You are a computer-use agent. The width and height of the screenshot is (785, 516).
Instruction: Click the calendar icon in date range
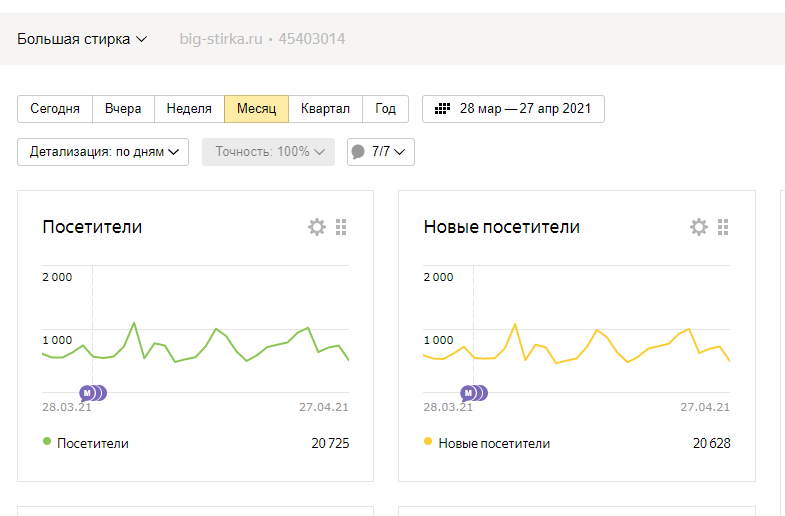click(x=441, y=109)
